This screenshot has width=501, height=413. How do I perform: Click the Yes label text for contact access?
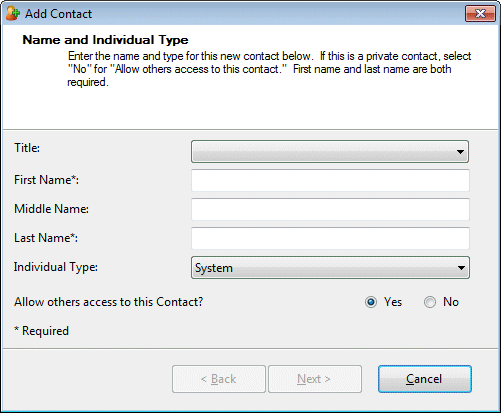(393, 302)
